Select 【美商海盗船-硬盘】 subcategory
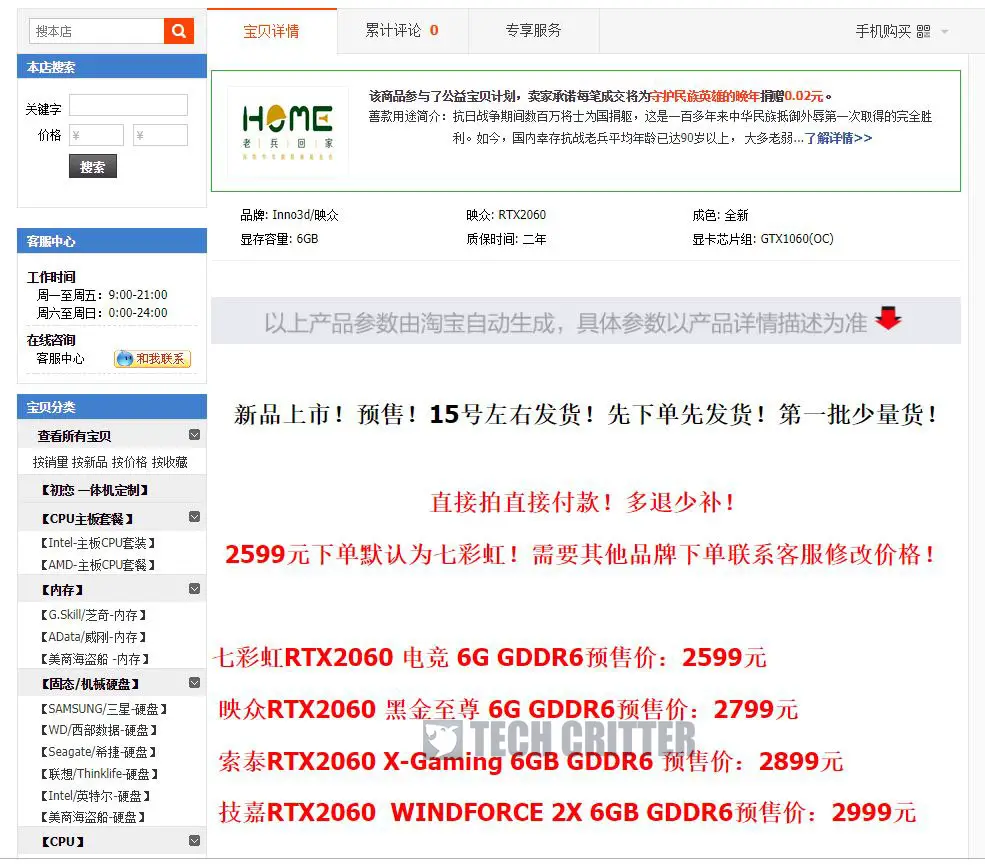Screen dimensions: 985x865 point(92,817)
